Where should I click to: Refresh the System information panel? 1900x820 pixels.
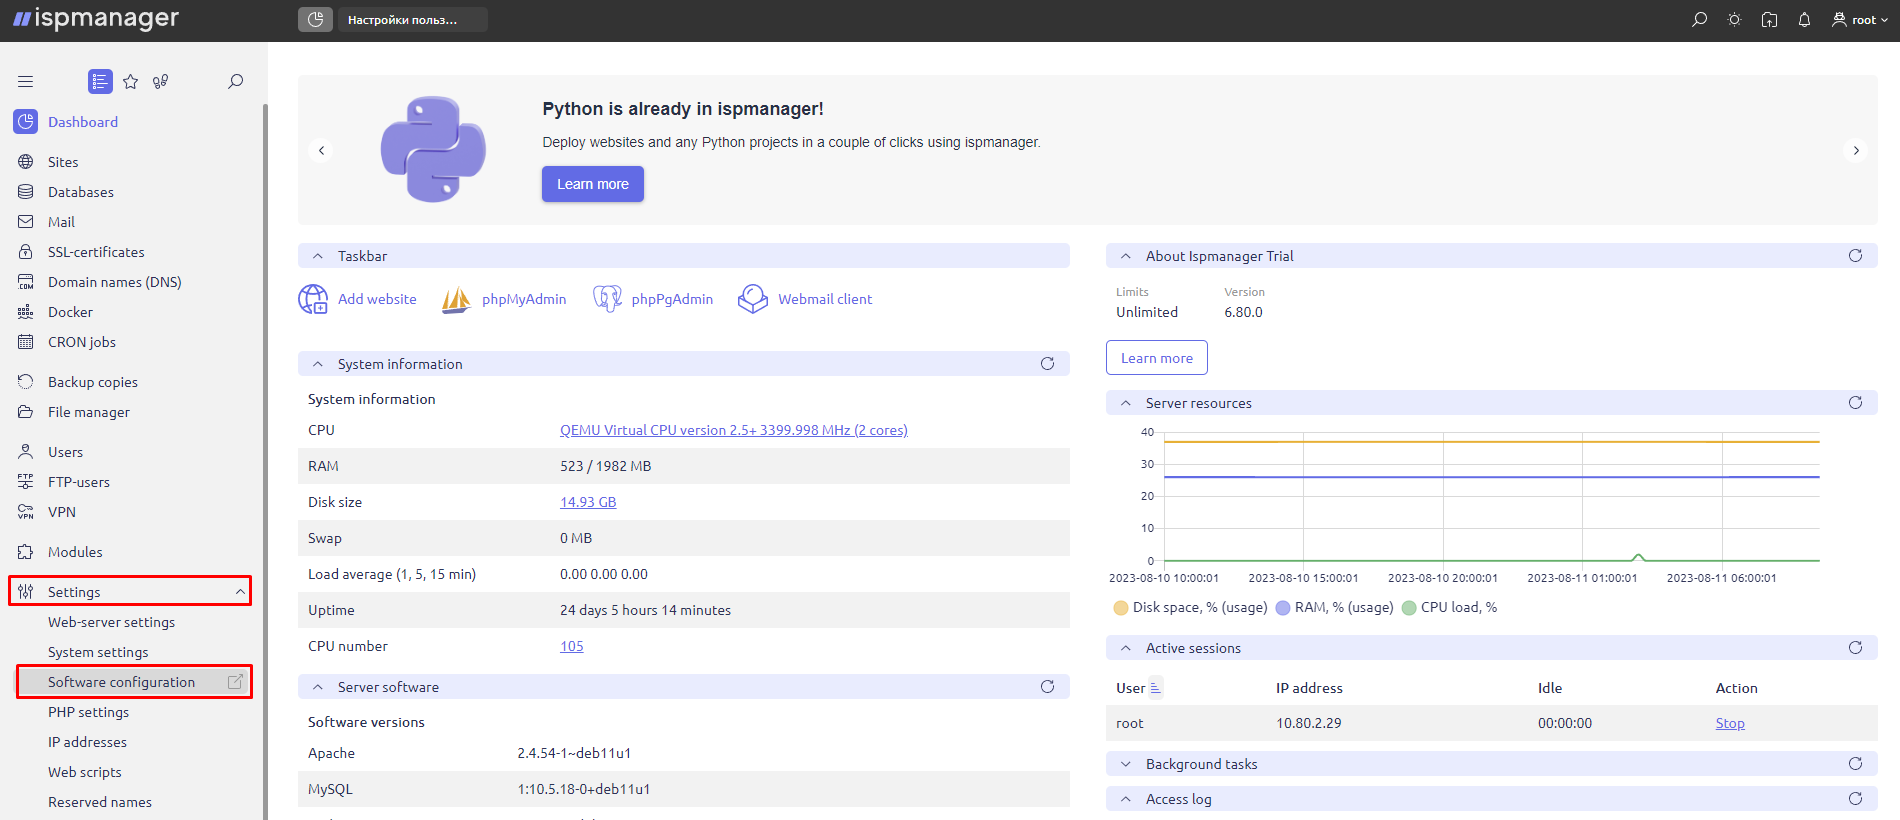1047,364
